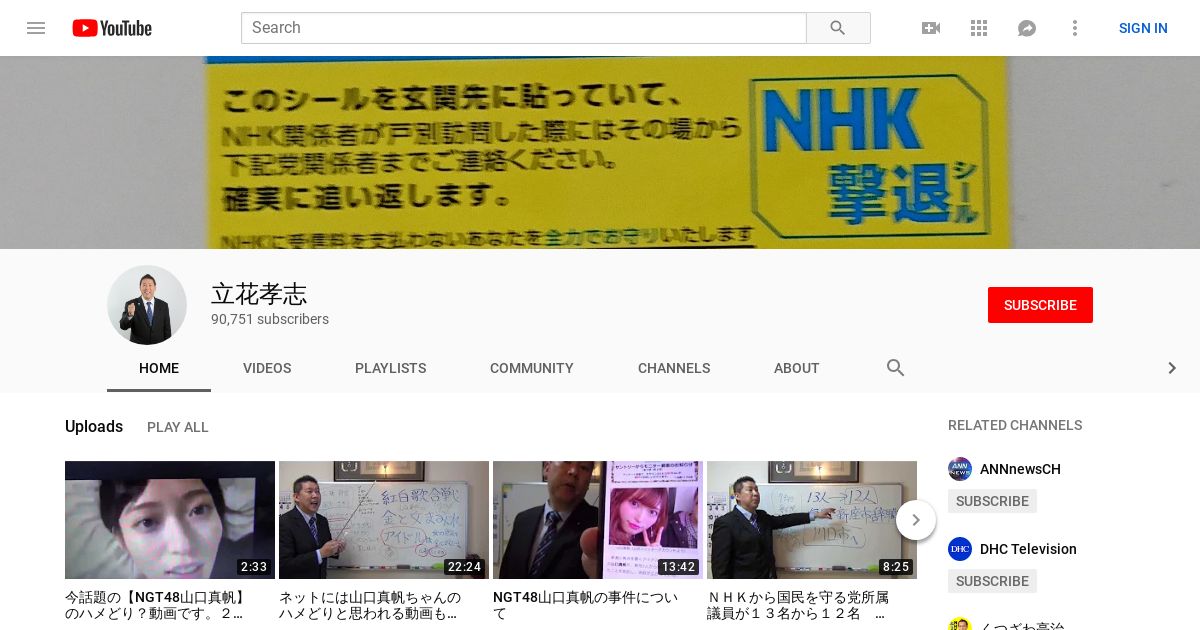
Task: Click 90,751 subscribers text
Action: click(x=270, y=319)
